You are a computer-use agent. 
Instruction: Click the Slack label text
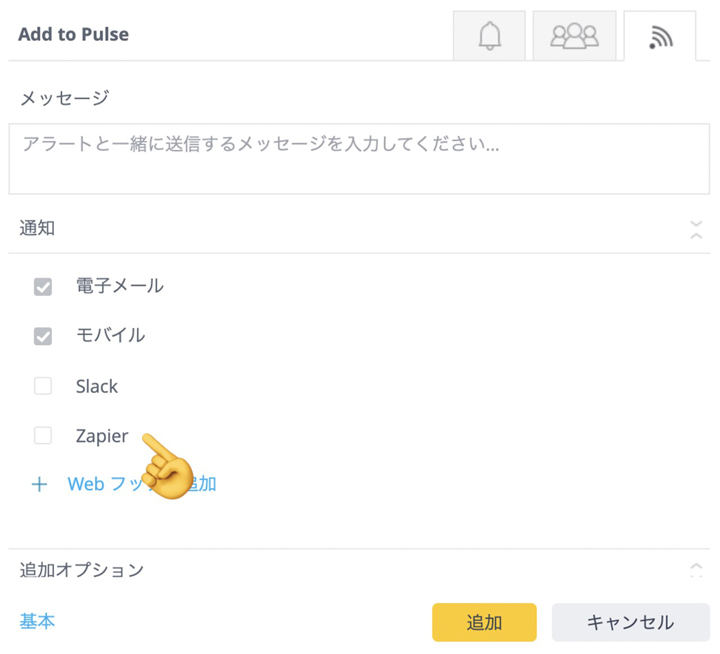pyautogui.click(x=97, y=386)
